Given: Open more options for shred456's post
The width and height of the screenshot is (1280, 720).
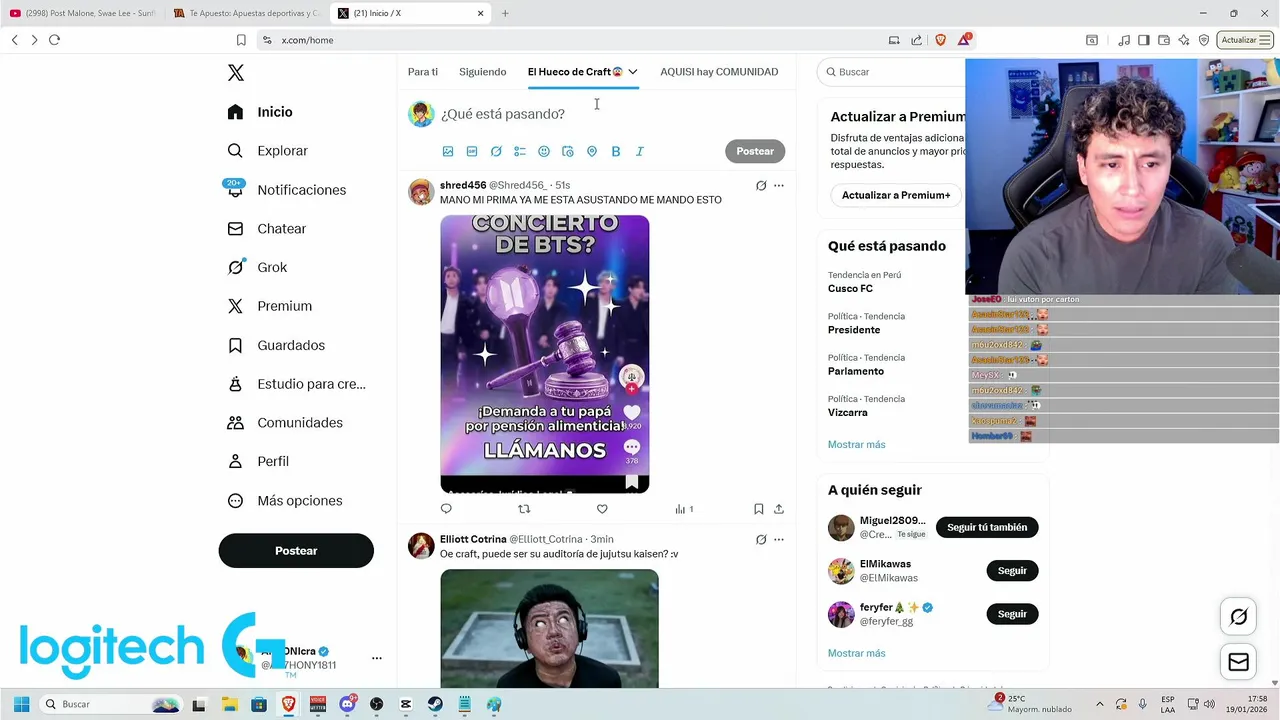Looking at the screenshot, I should (x=779, y=185).
